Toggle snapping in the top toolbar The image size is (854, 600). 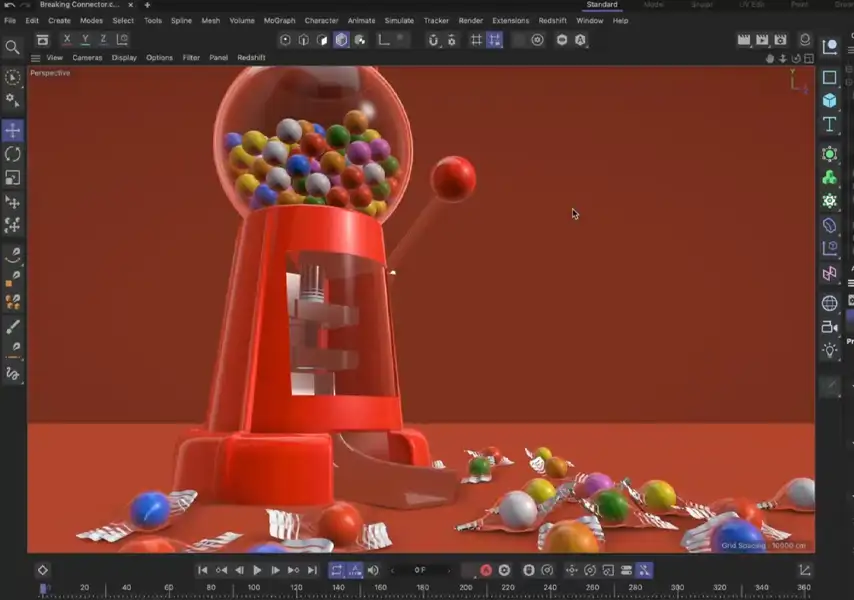pyautogui.click(x=493, y=40)
